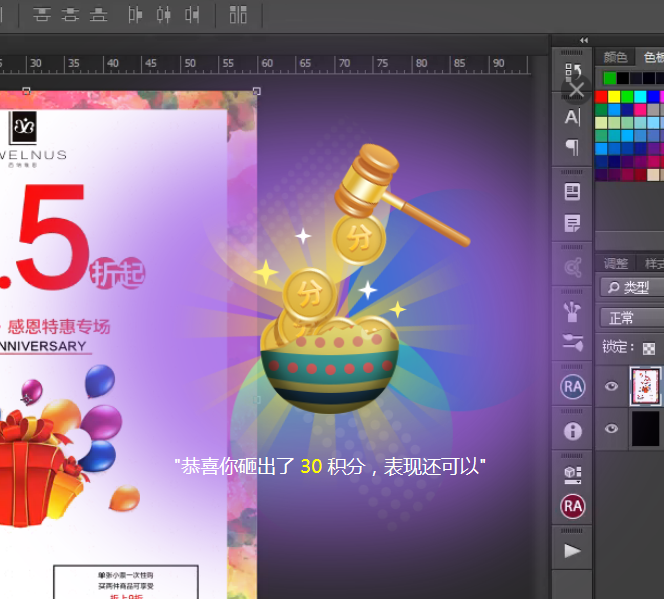The width and height of the screenshot is (664, 599).
Task: Open the layer filter 类型 dropdown
Action: [632, 288]
